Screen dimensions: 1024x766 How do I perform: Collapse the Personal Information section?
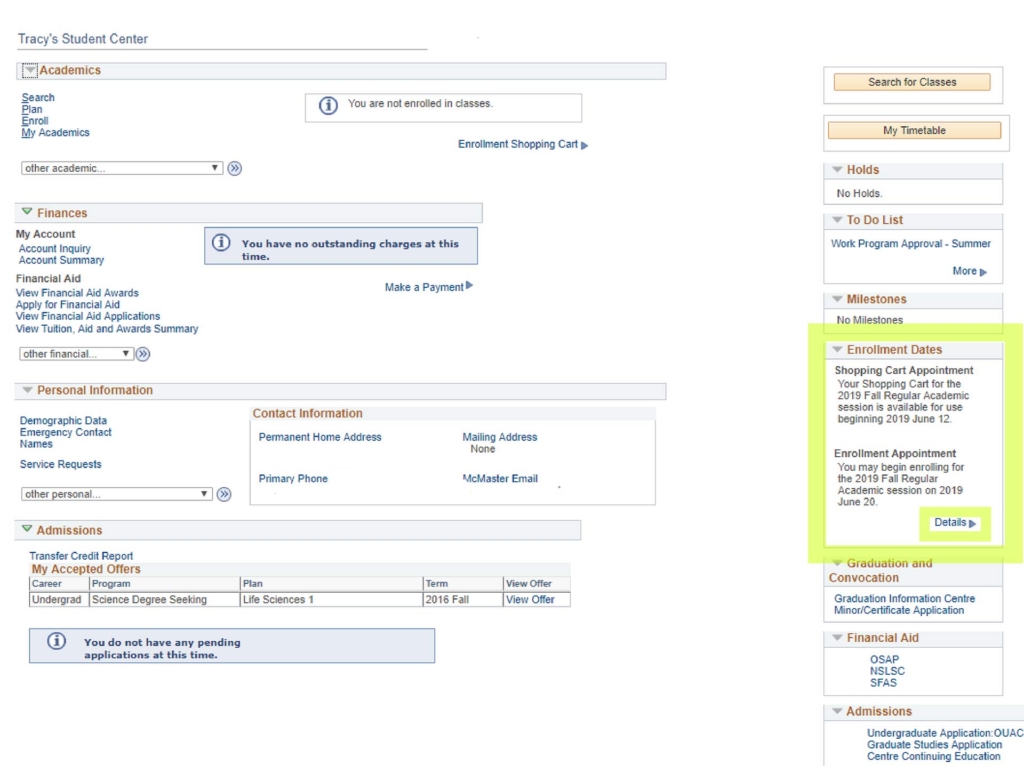tap(27, 391)
